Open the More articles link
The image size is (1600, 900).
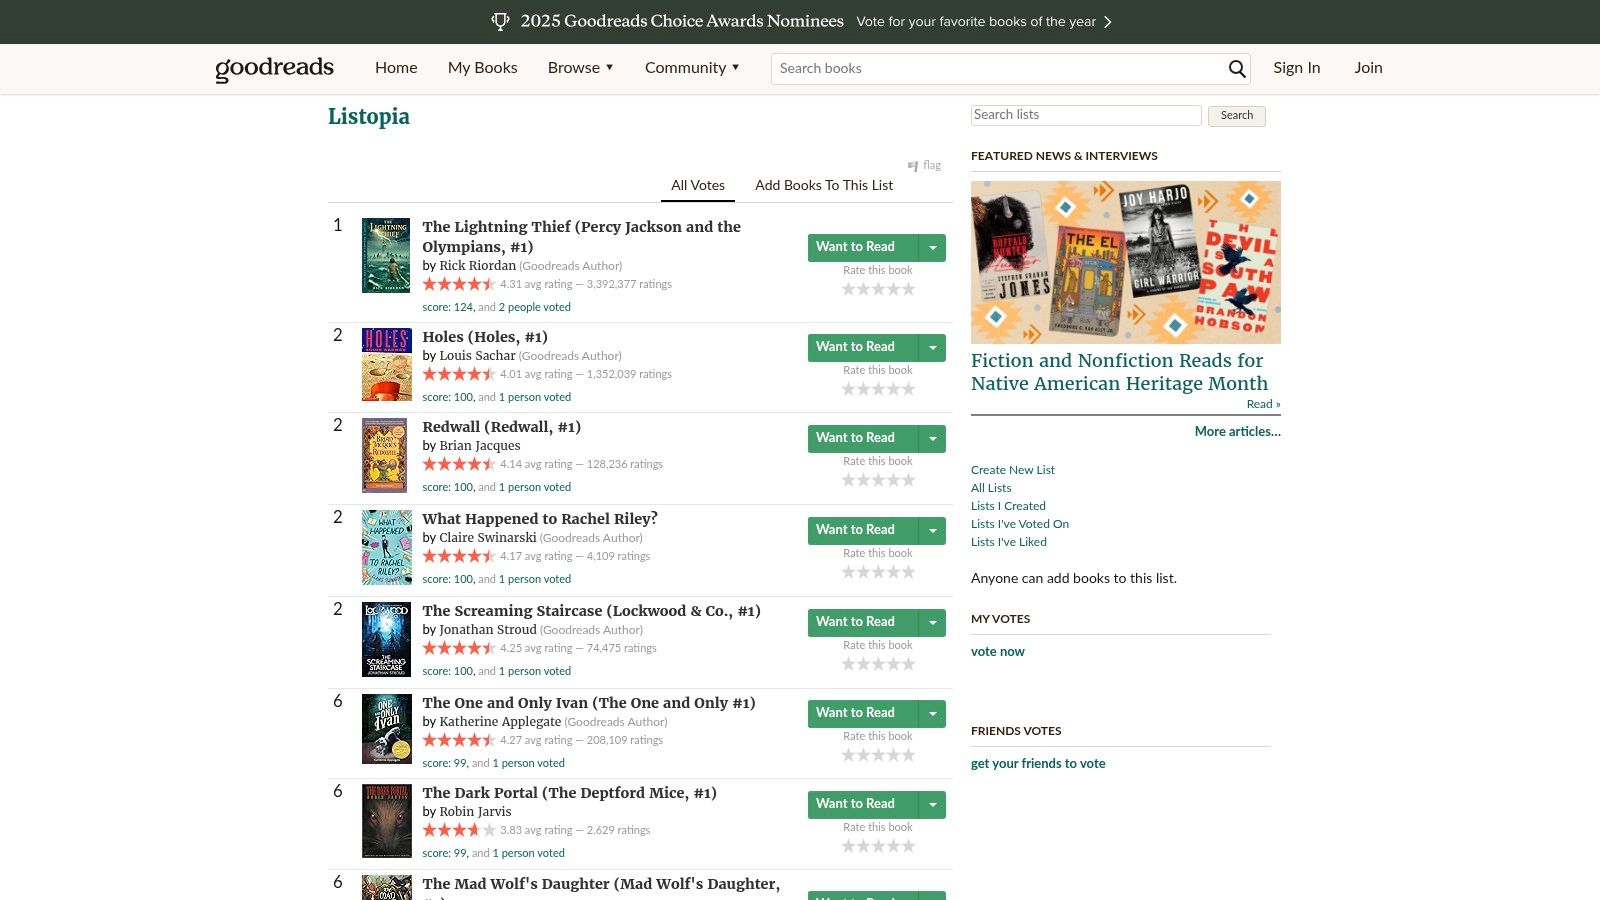pyautogui.click(x=1237, y=432)
